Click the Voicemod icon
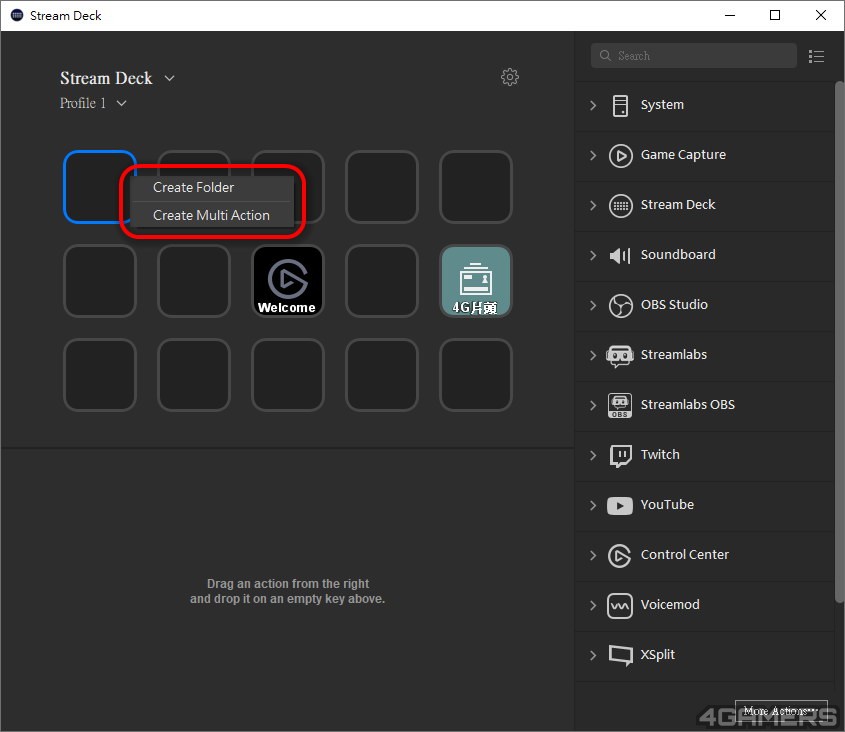845x732 pixels. click(x=620, y=606)
